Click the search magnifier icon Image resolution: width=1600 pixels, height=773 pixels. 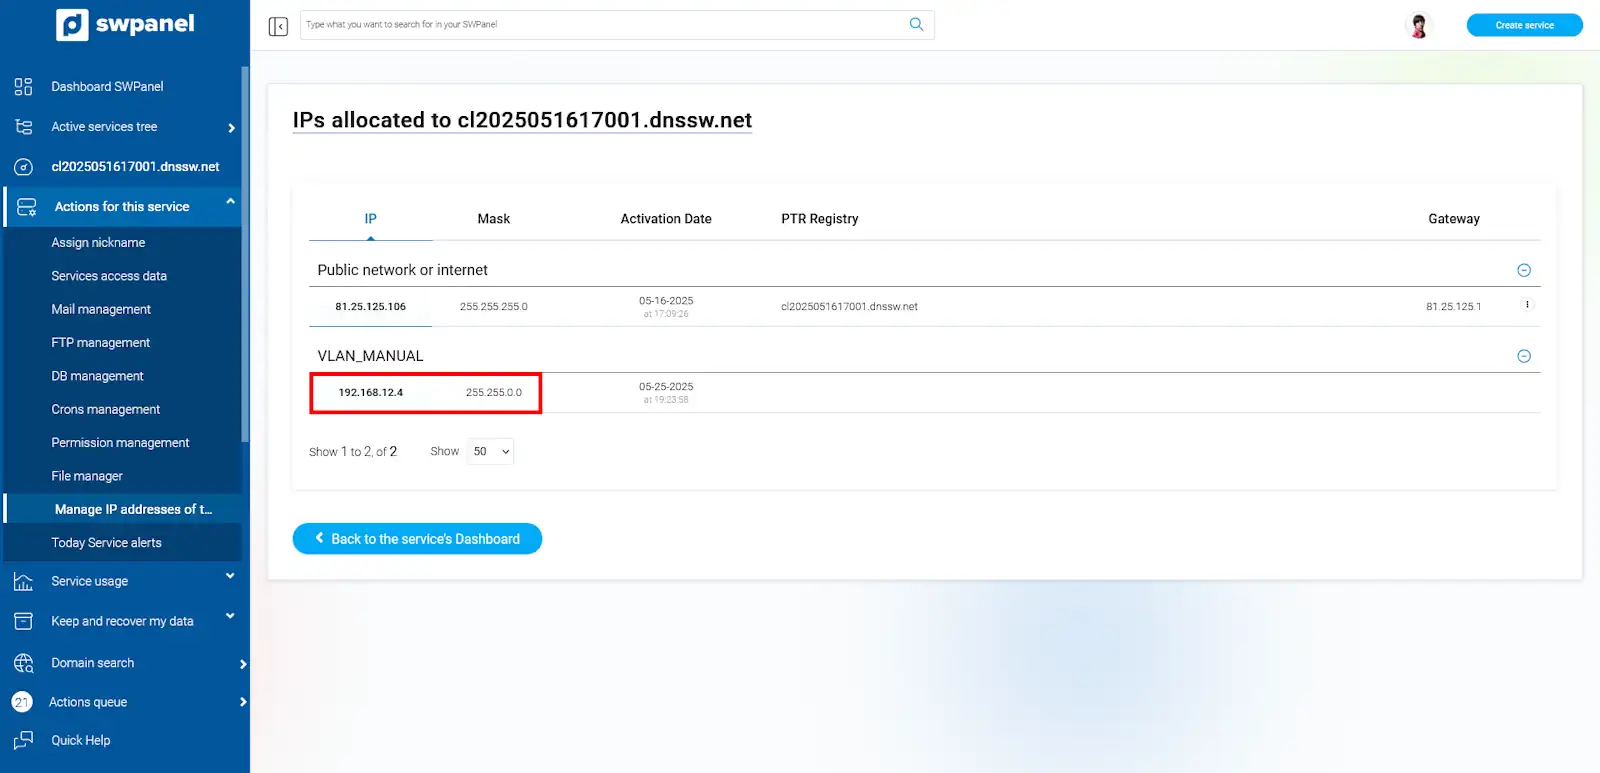click(x=916, y=25)
